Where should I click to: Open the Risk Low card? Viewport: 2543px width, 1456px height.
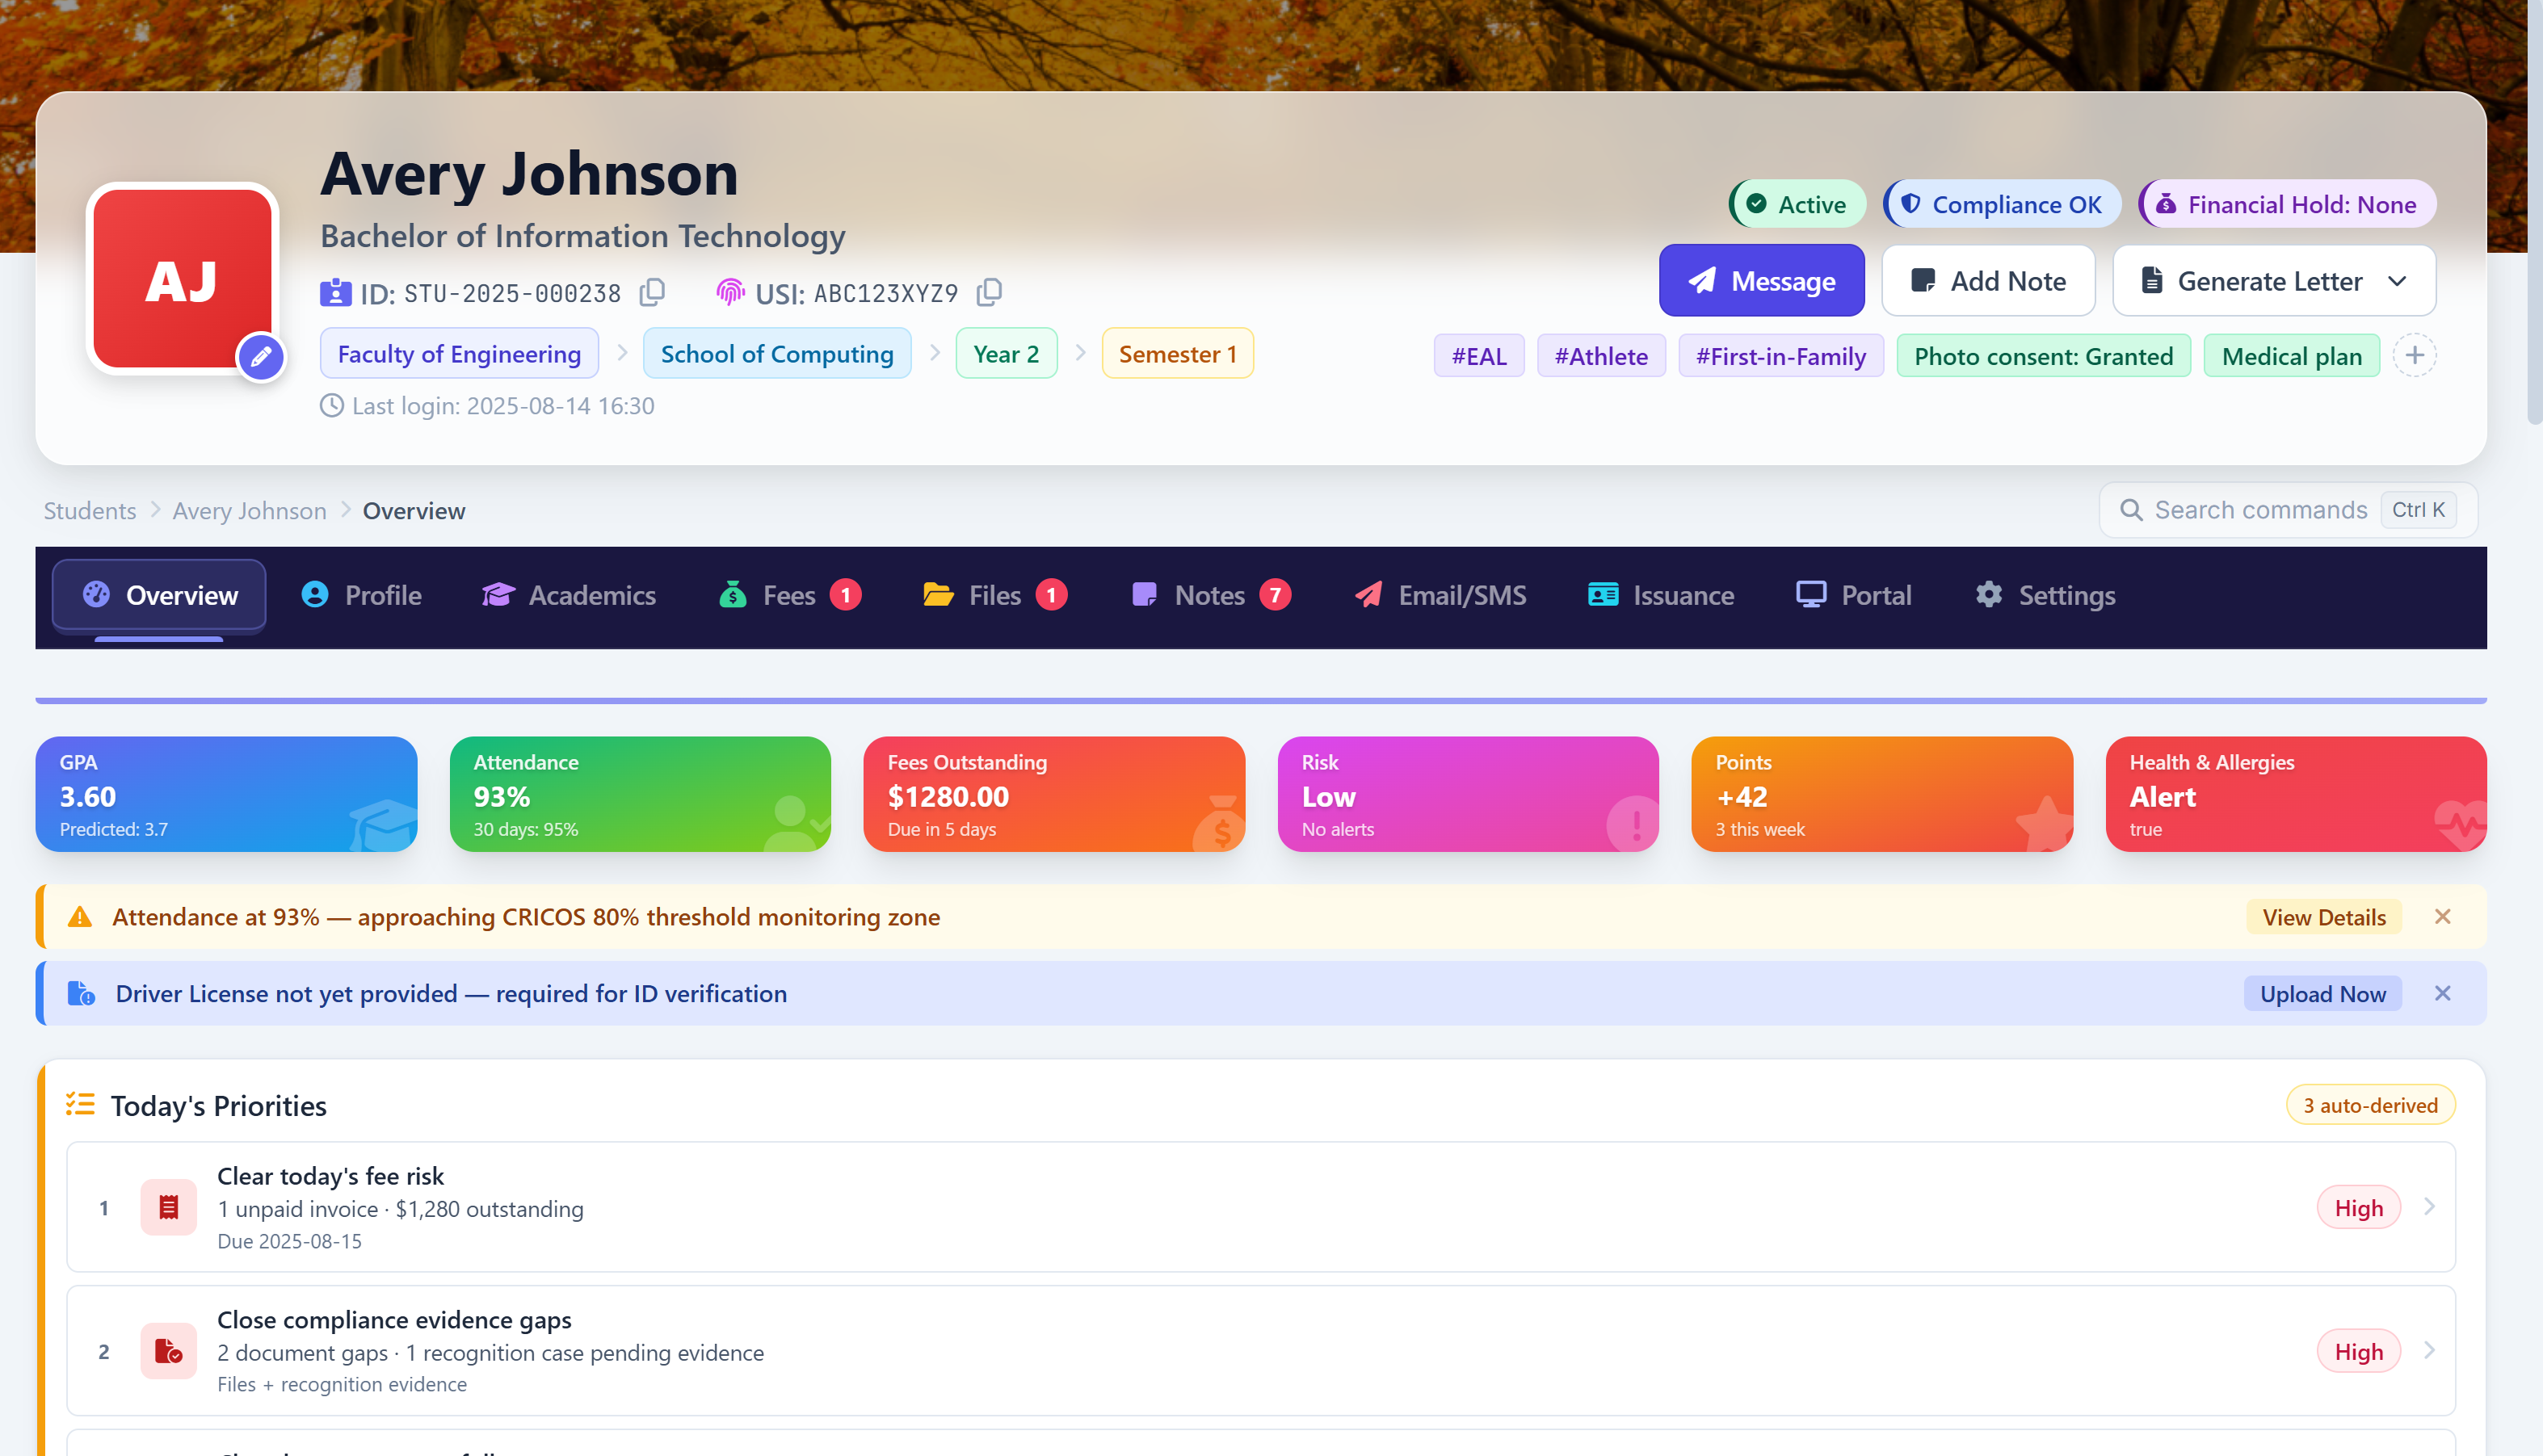tap(1468, 795)
